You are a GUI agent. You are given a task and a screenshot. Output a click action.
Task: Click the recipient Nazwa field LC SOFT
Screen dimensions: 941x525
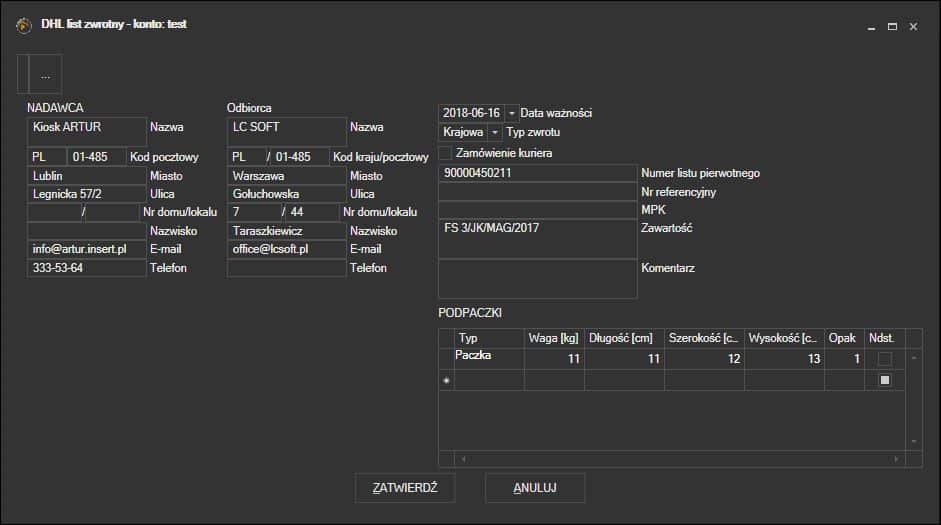tap(287, 131)
